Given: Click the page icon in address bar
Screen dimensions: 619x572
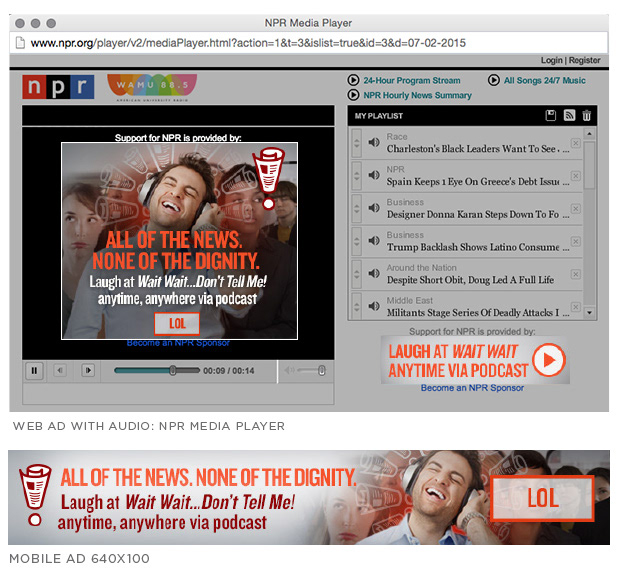Looking at the screenshot, I should click(x=20, y=43).
